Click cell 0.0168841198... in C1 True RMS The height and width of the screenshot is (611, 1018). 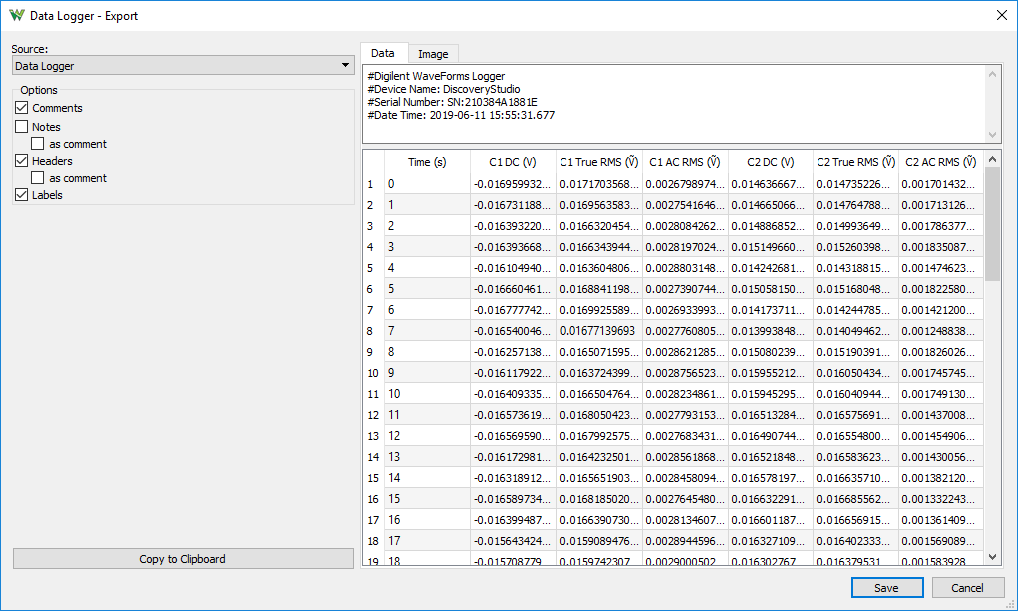[x=599, y=289]
